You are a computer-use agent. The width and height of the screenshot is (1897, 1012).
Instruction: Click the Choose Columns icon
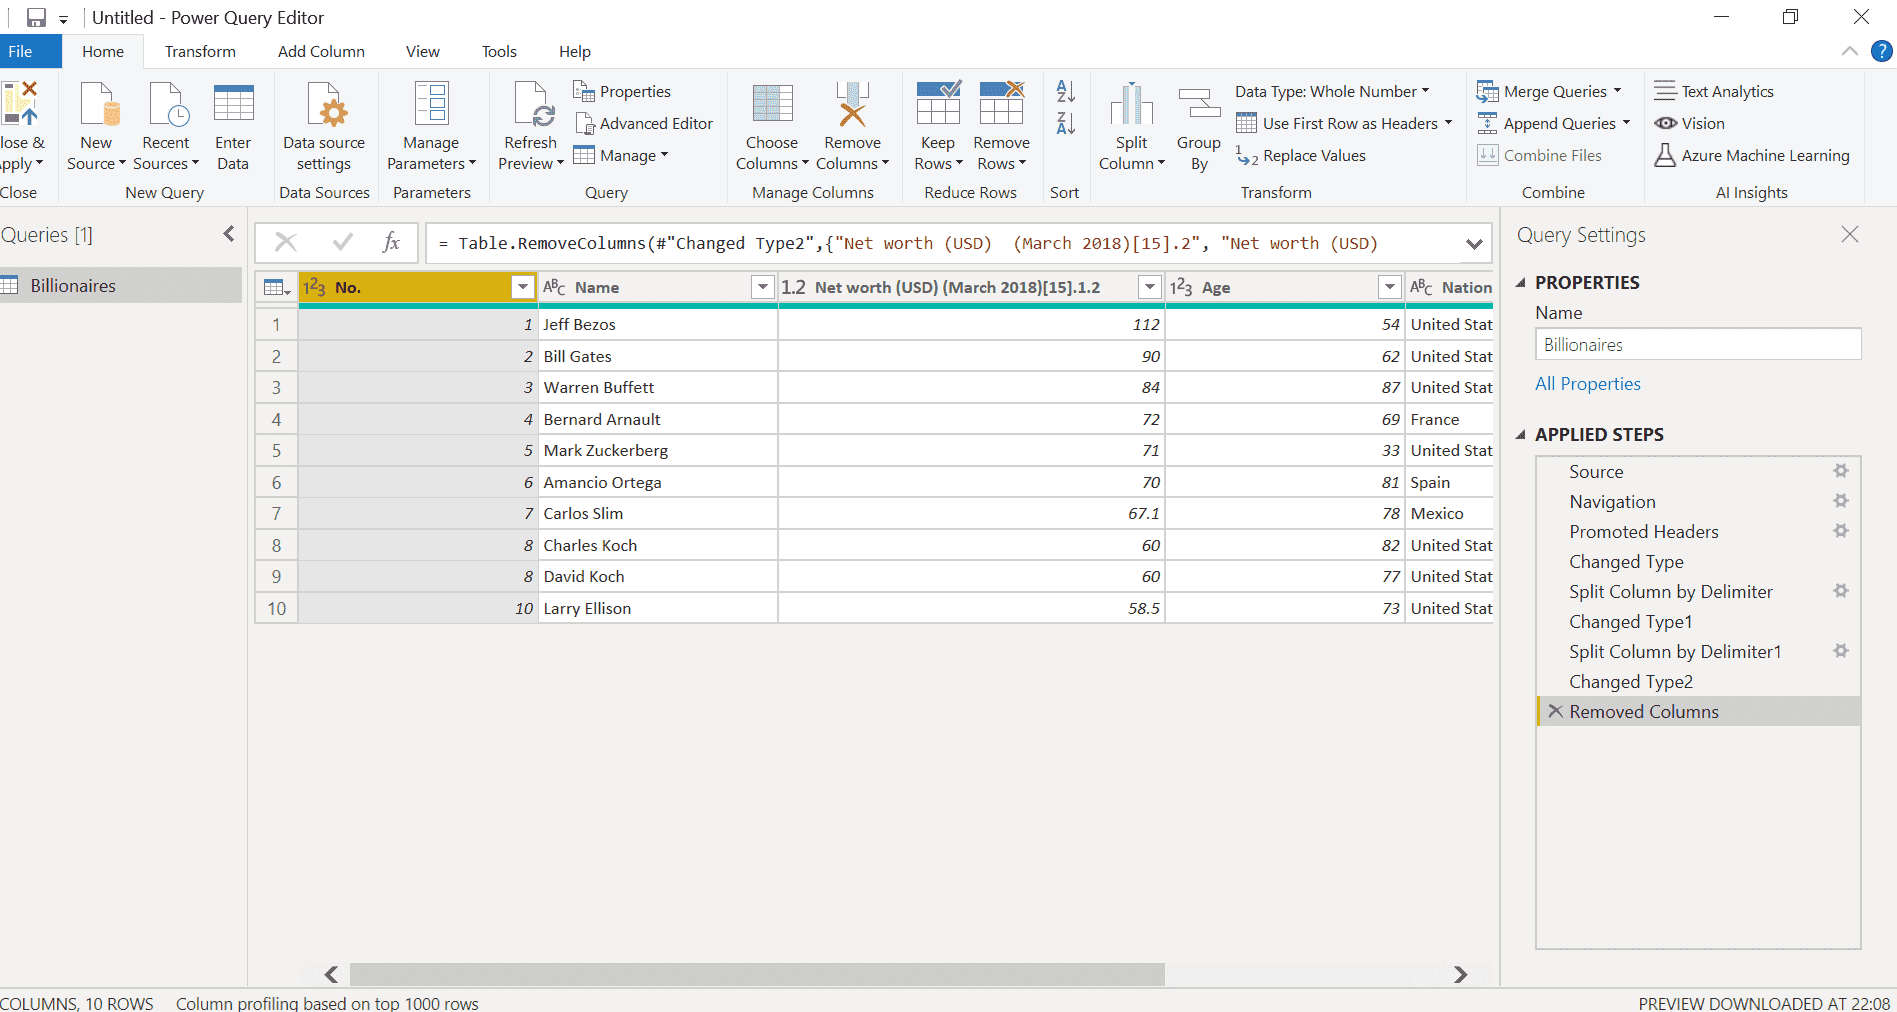(x=772, y=105)
